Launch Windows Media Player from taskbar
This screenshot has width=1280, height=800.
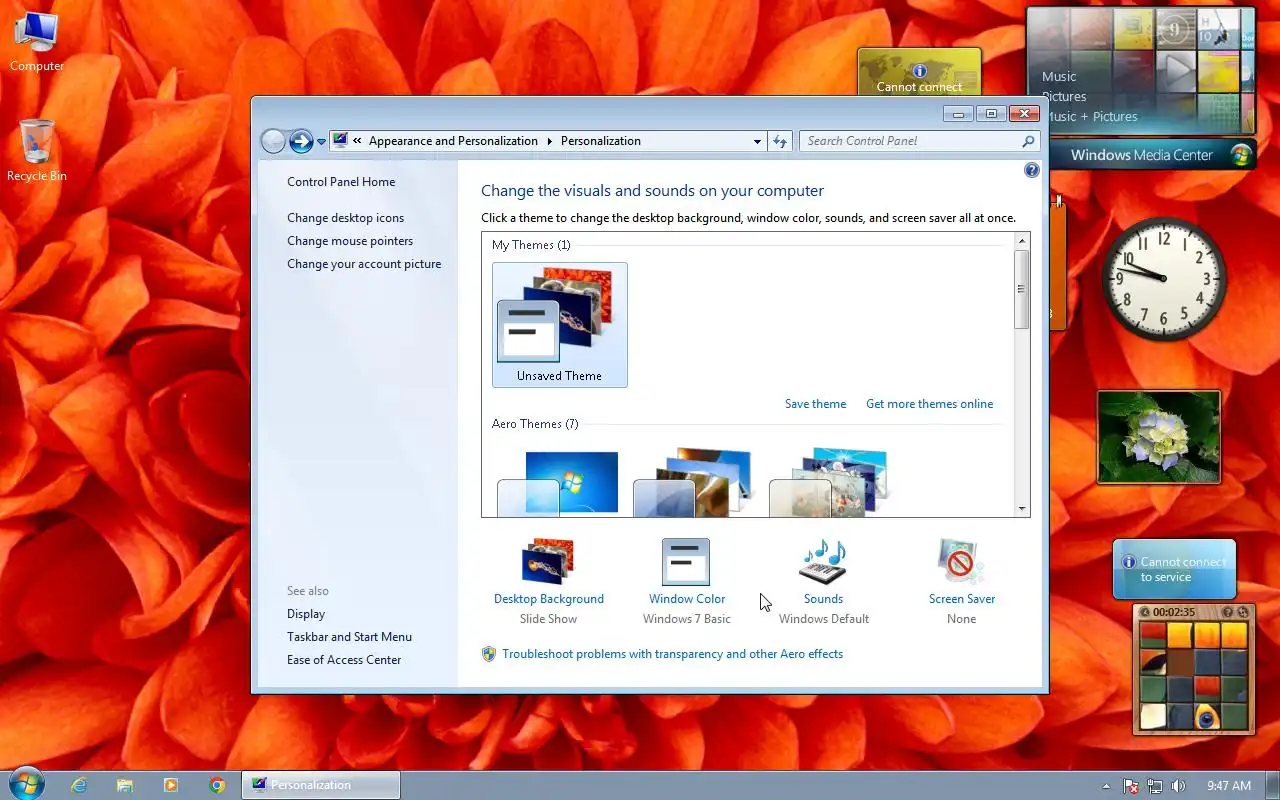point(171,786)
